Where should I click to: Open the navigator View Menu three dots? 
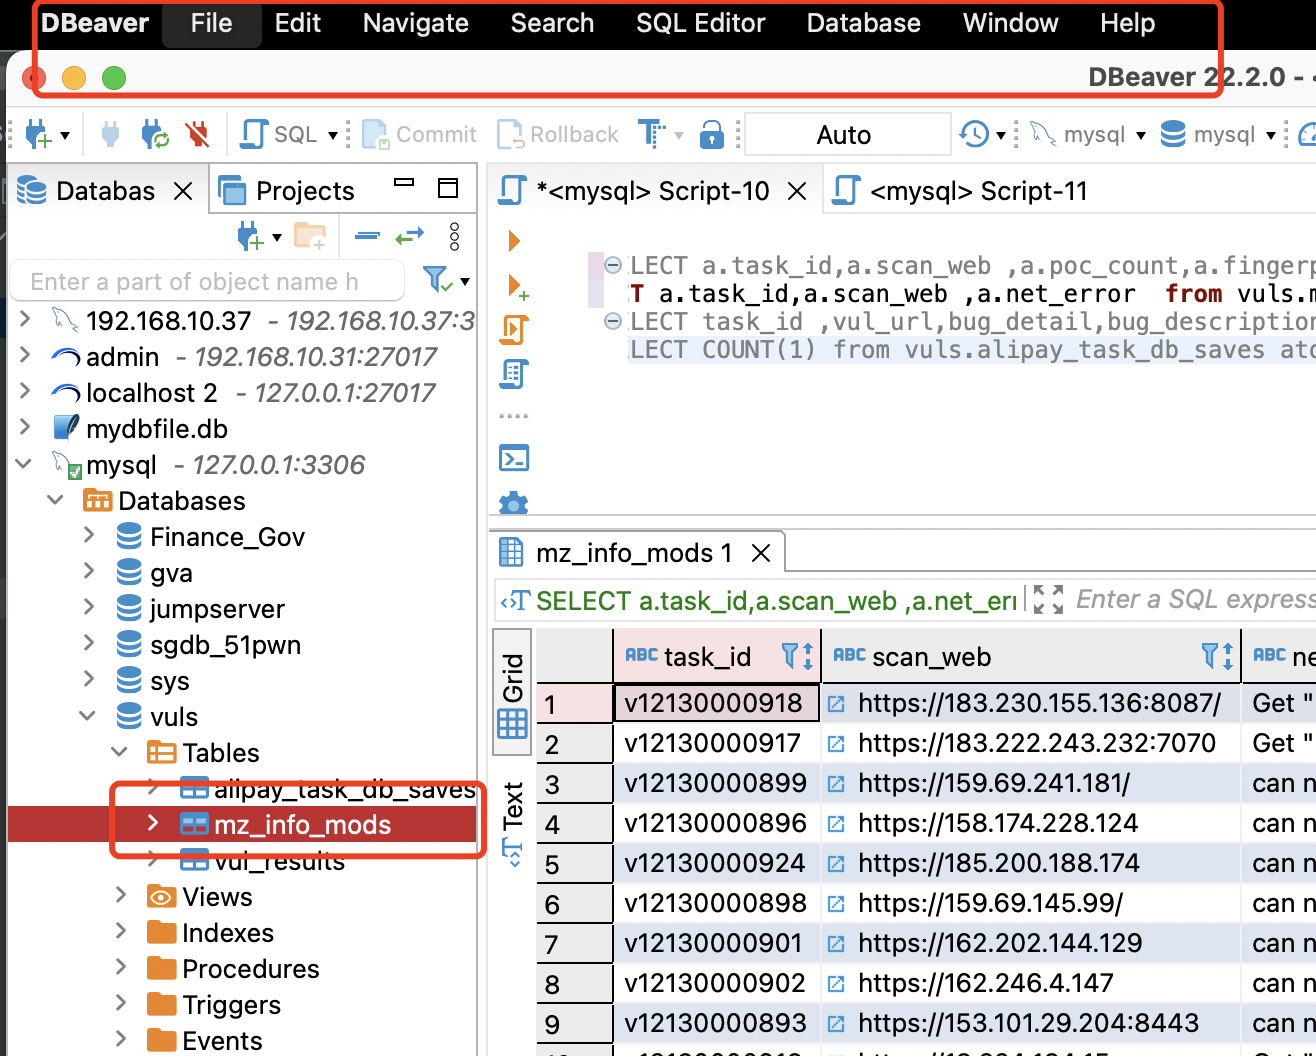coord(455,237)
